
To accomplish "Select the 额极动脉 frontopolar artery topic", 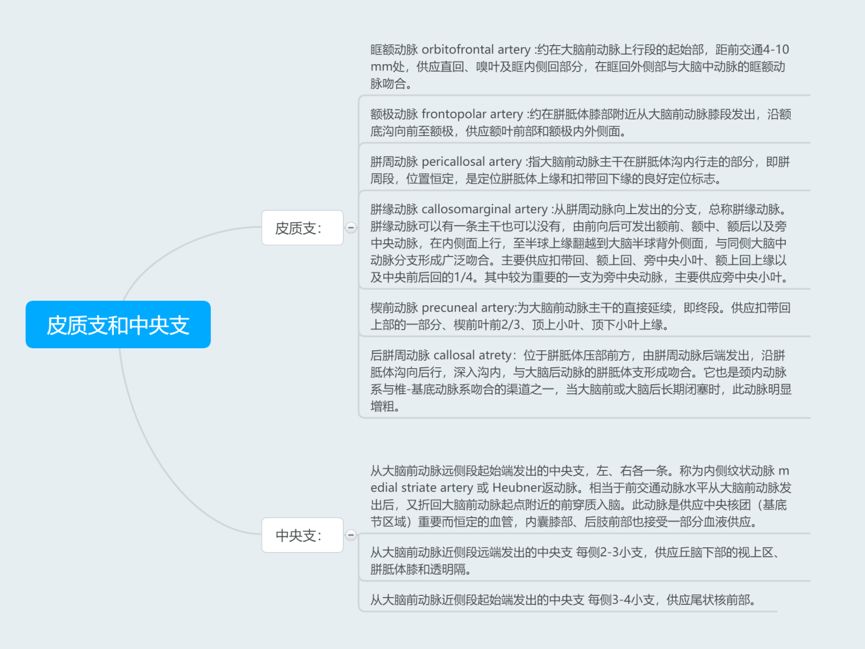I will pos(583,123).
